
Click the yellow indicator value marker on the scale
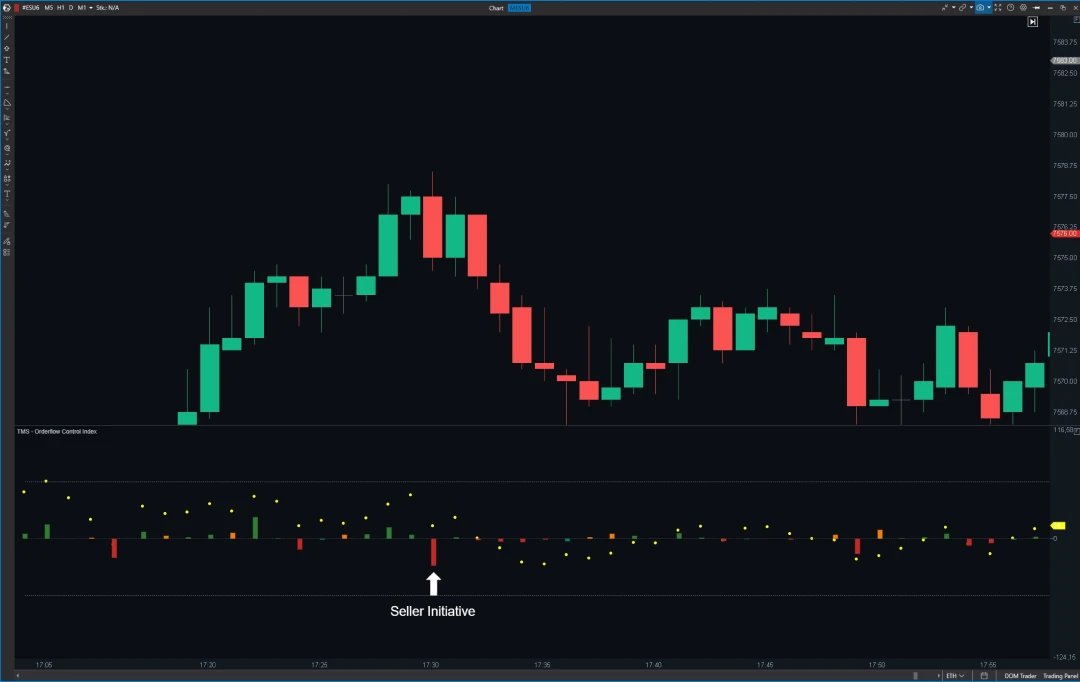point(1058,526)
